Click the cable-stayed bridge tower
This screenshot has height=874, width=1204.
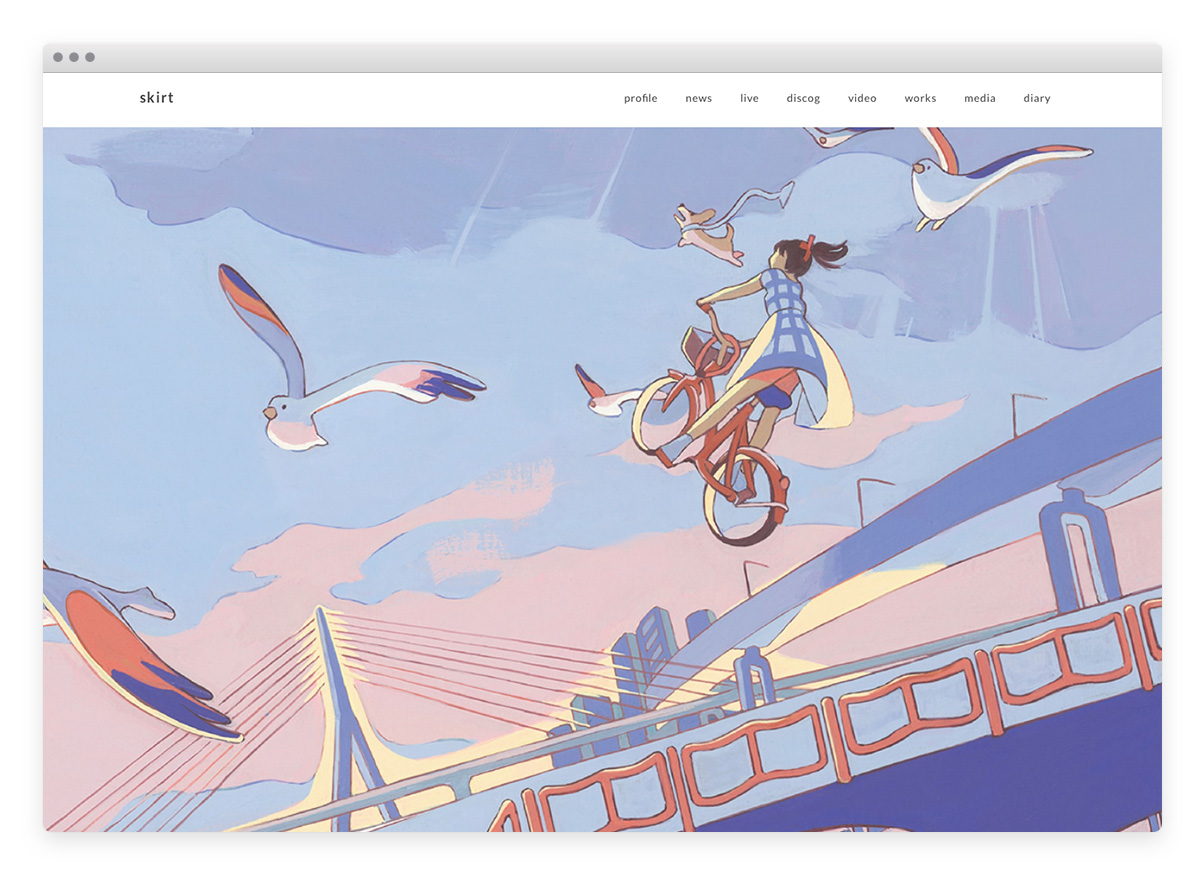coord(337,700)
